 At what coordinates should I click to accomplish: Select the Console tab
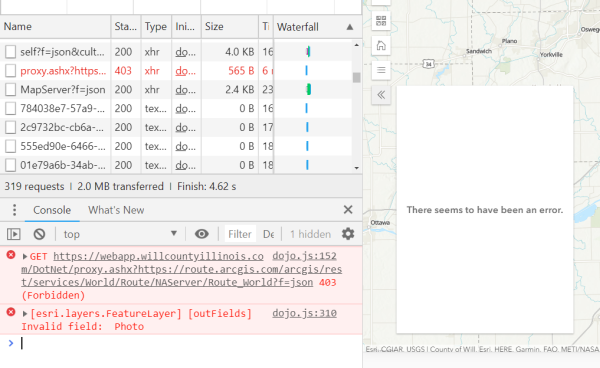52,210
